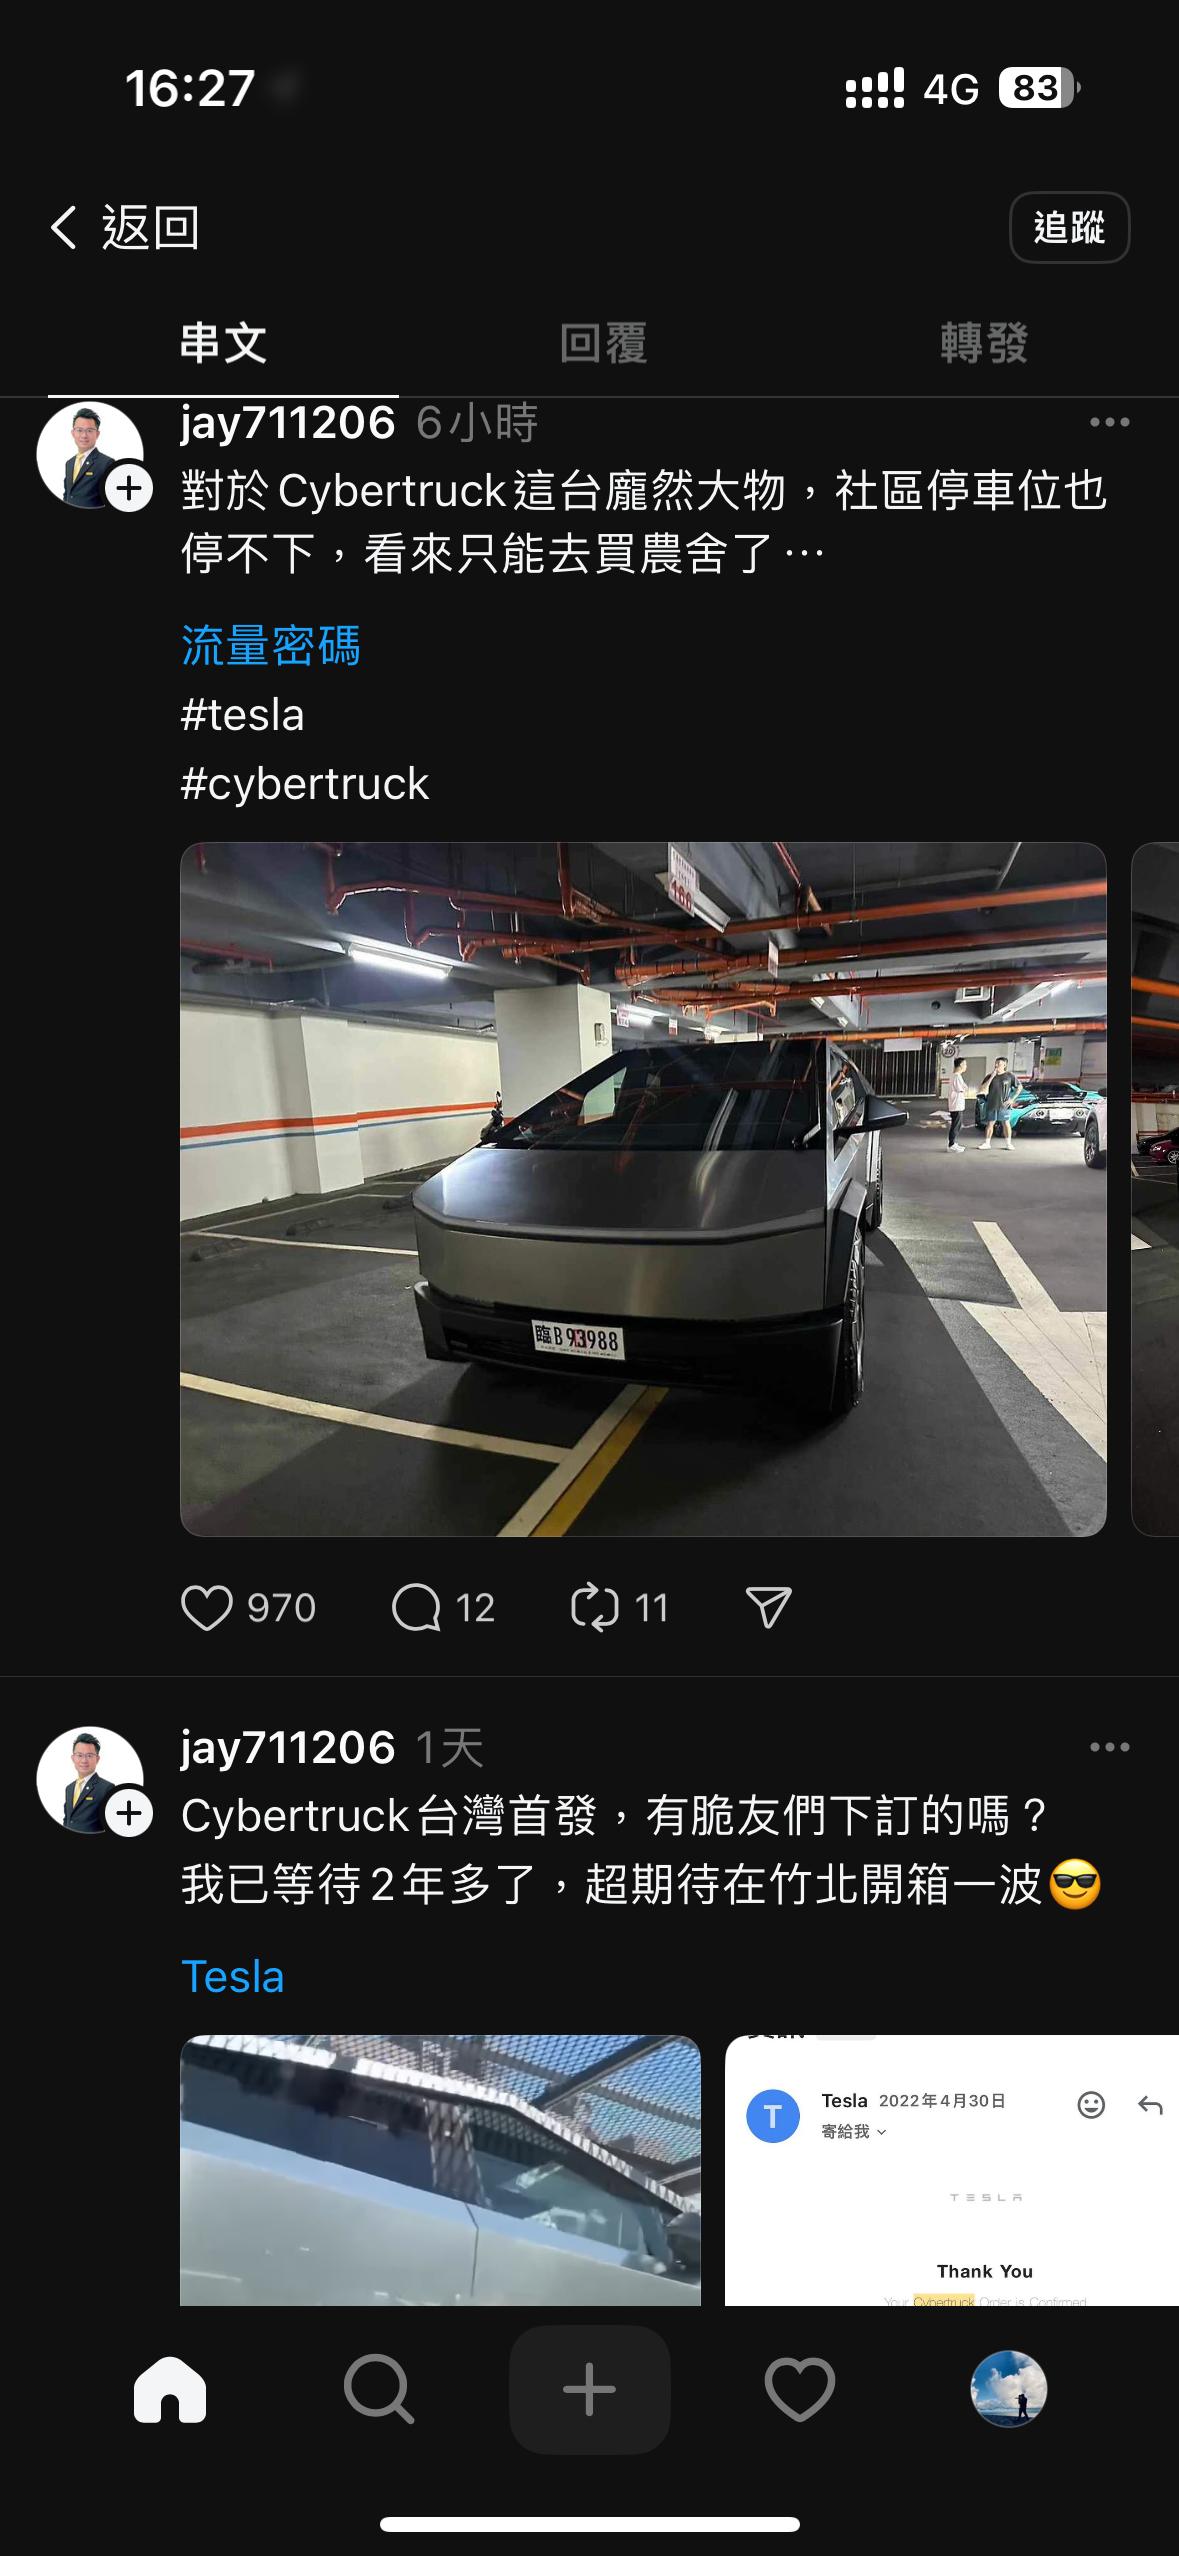Open the 流量密碼 topic link

click(x=270, y=645)
